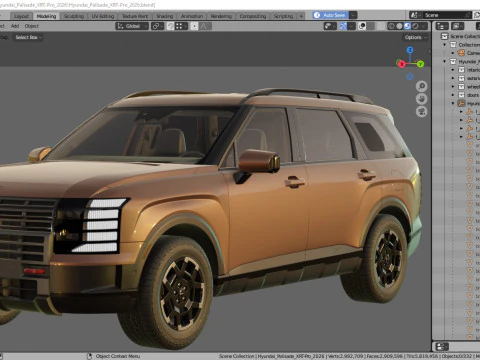
Task: Collapse the Hyundai collection row
Action: click(445, 61)
